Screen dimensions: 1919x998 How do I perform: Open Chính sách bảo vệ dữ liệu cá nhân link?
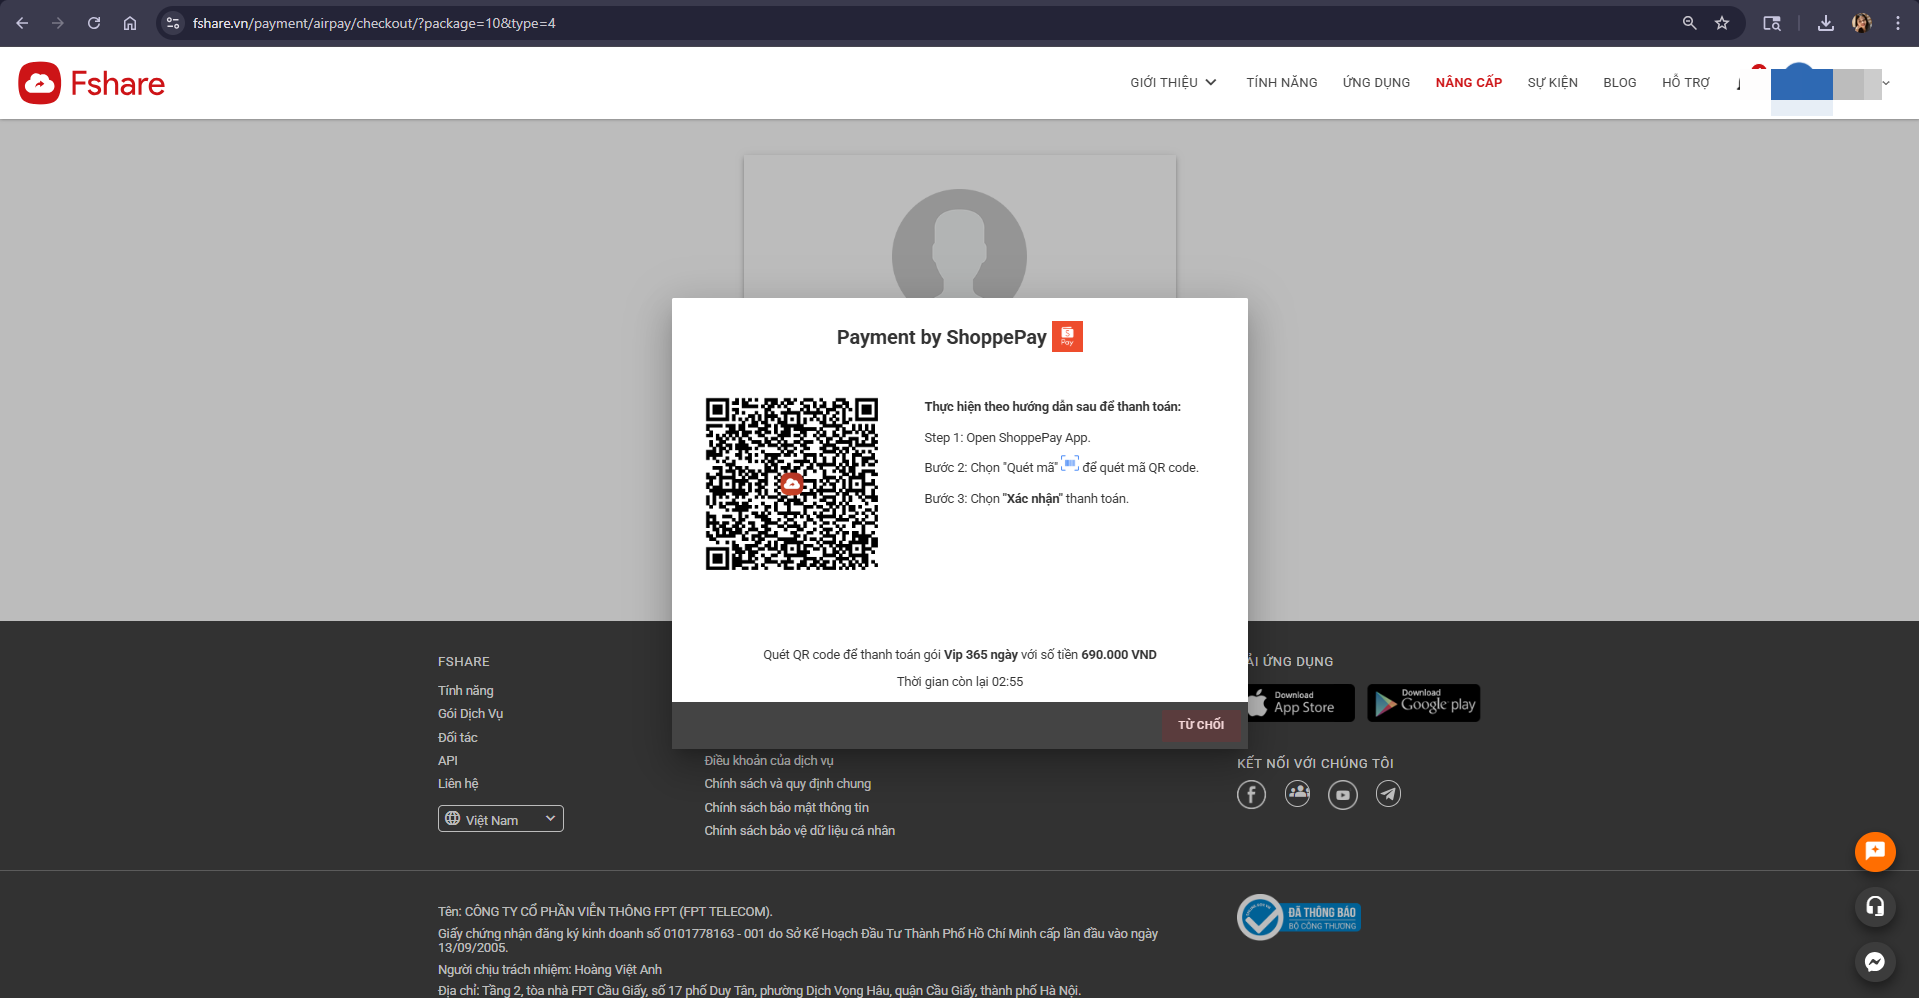pyautogui.click(x=800, y=831)
